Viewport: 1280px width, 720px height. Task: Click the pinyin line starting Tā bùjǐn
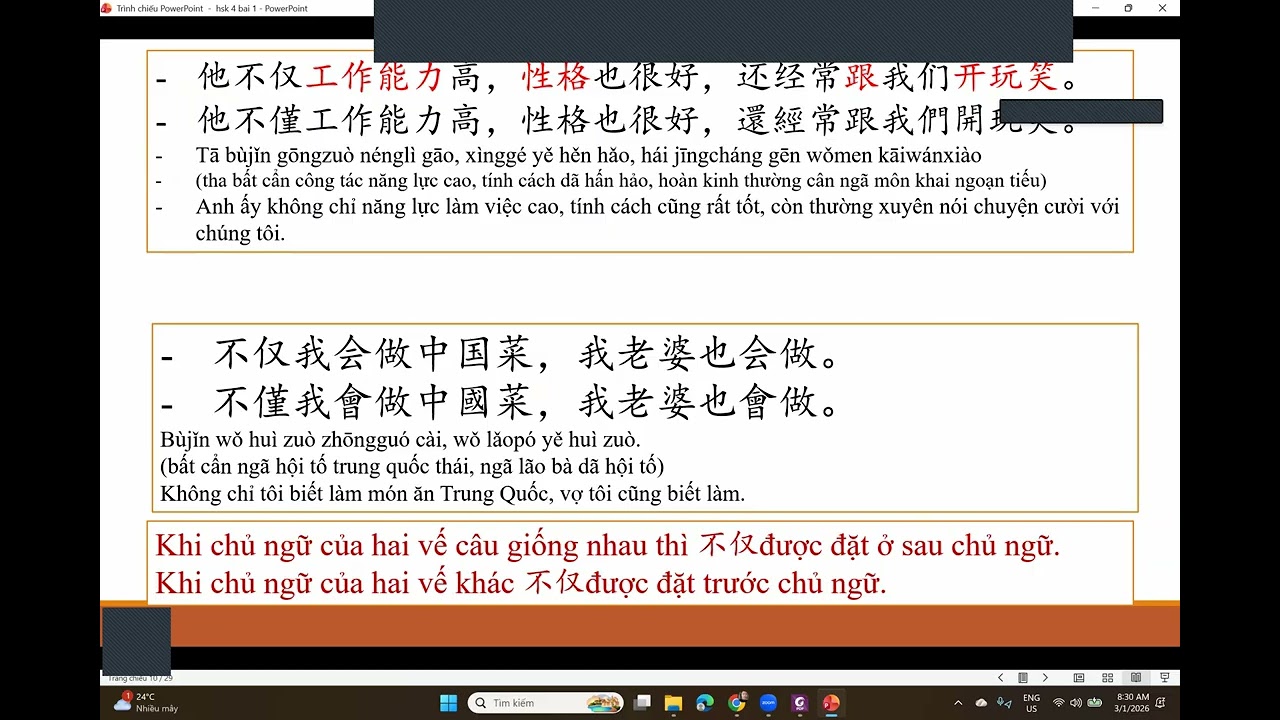pyautogui.click(x=589, y=156)
